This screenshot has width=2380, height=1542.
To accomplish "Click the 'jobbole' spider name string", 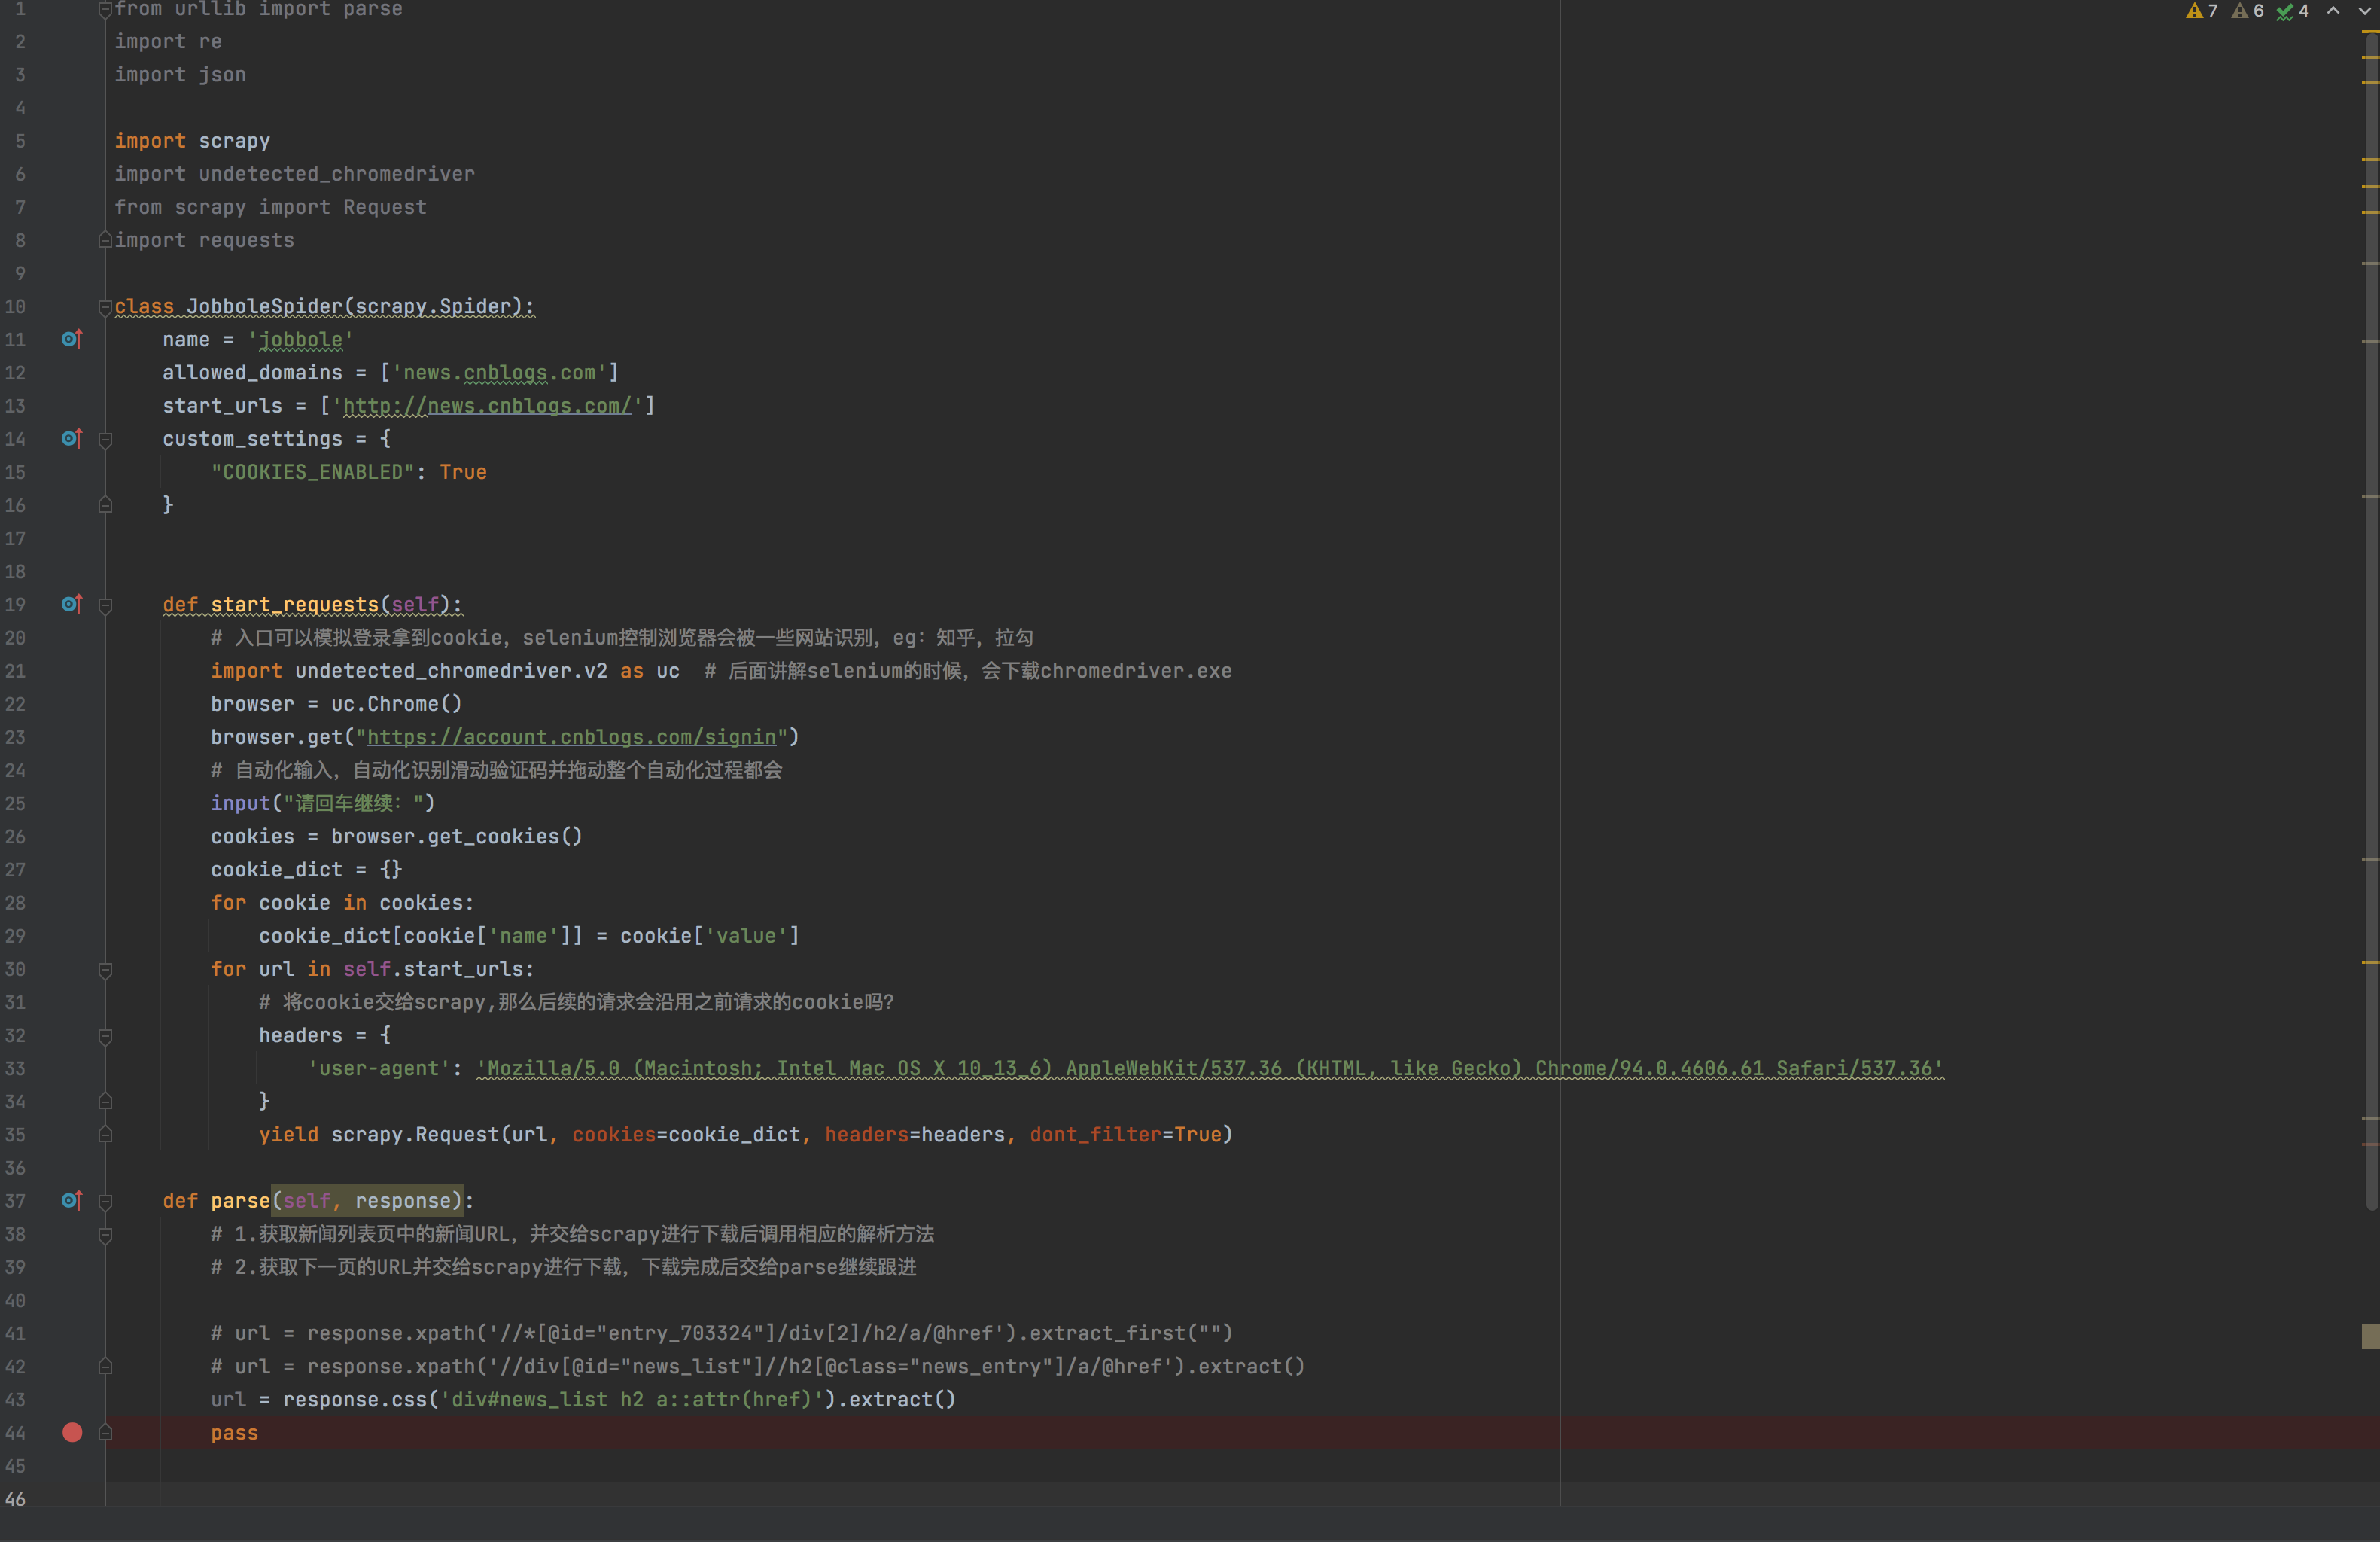I will point(300,340).
